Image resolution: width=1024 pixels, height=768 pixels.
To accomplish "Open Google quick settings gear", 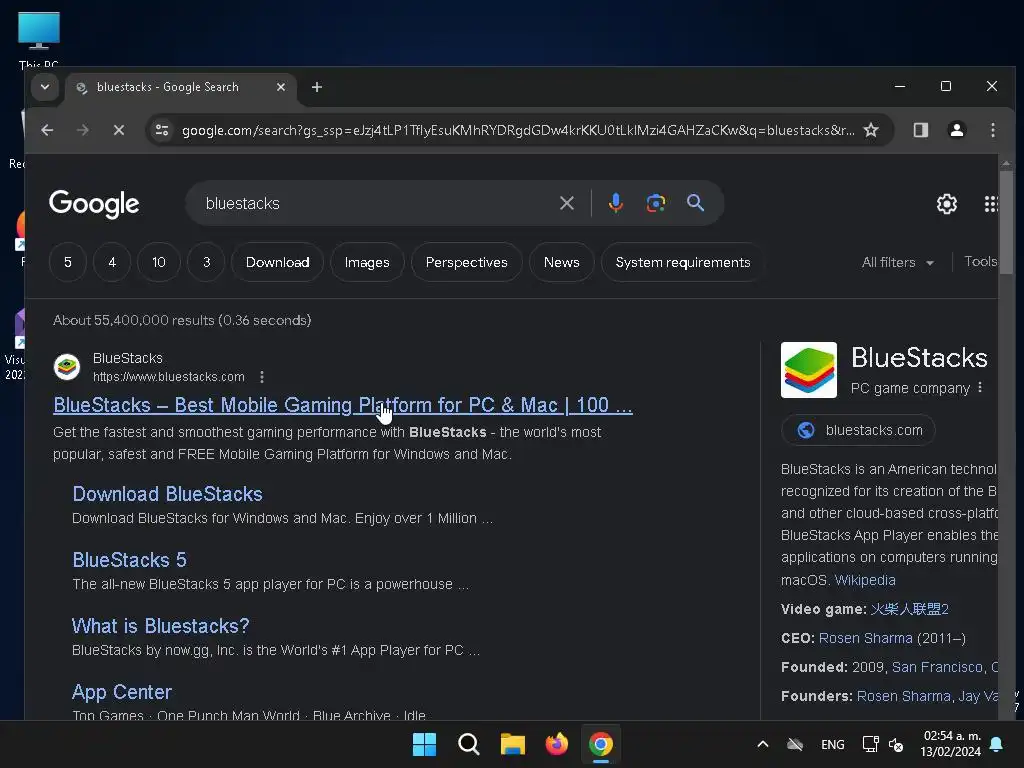I will coord(947,204).
